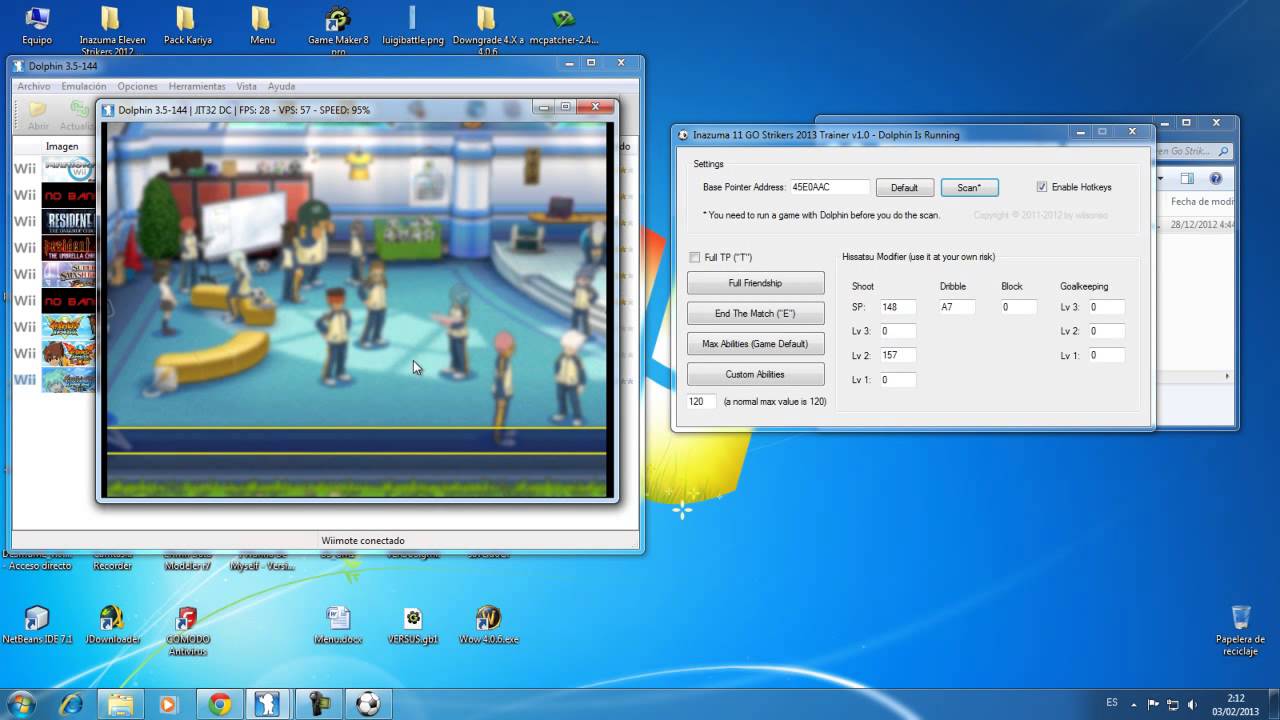Open the Pack Kariya folder icon
The height and width of the screenshot is (720, 1280).
point(187,26)
